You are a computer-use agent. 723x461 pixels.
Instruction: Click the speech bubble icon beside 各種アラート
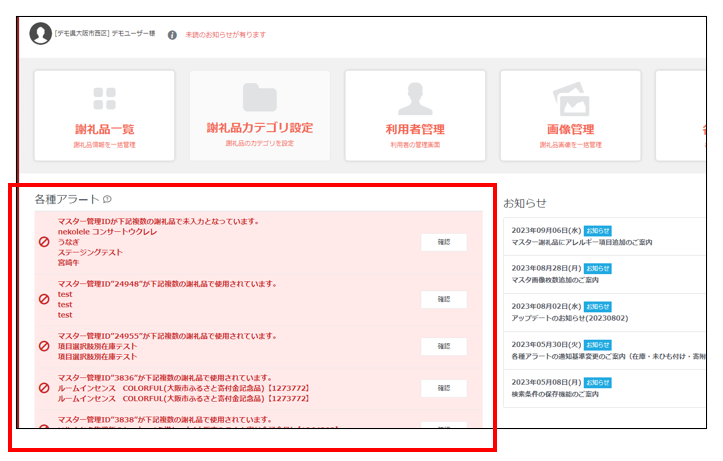coord(107,200)
